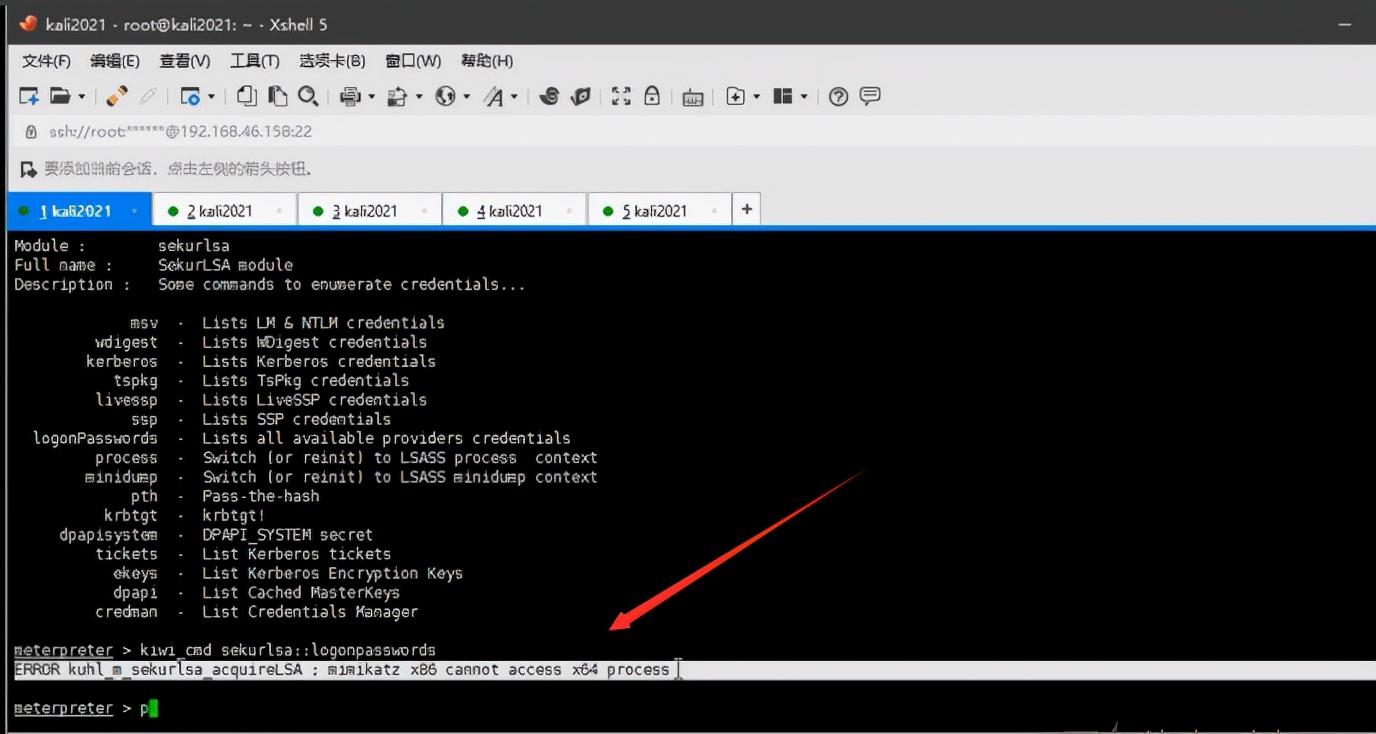Click the 'minidump - Switch to LSASS minidump context' row
The height and width of the screenshot is (734, 1376).
click(x=341, y=477)
